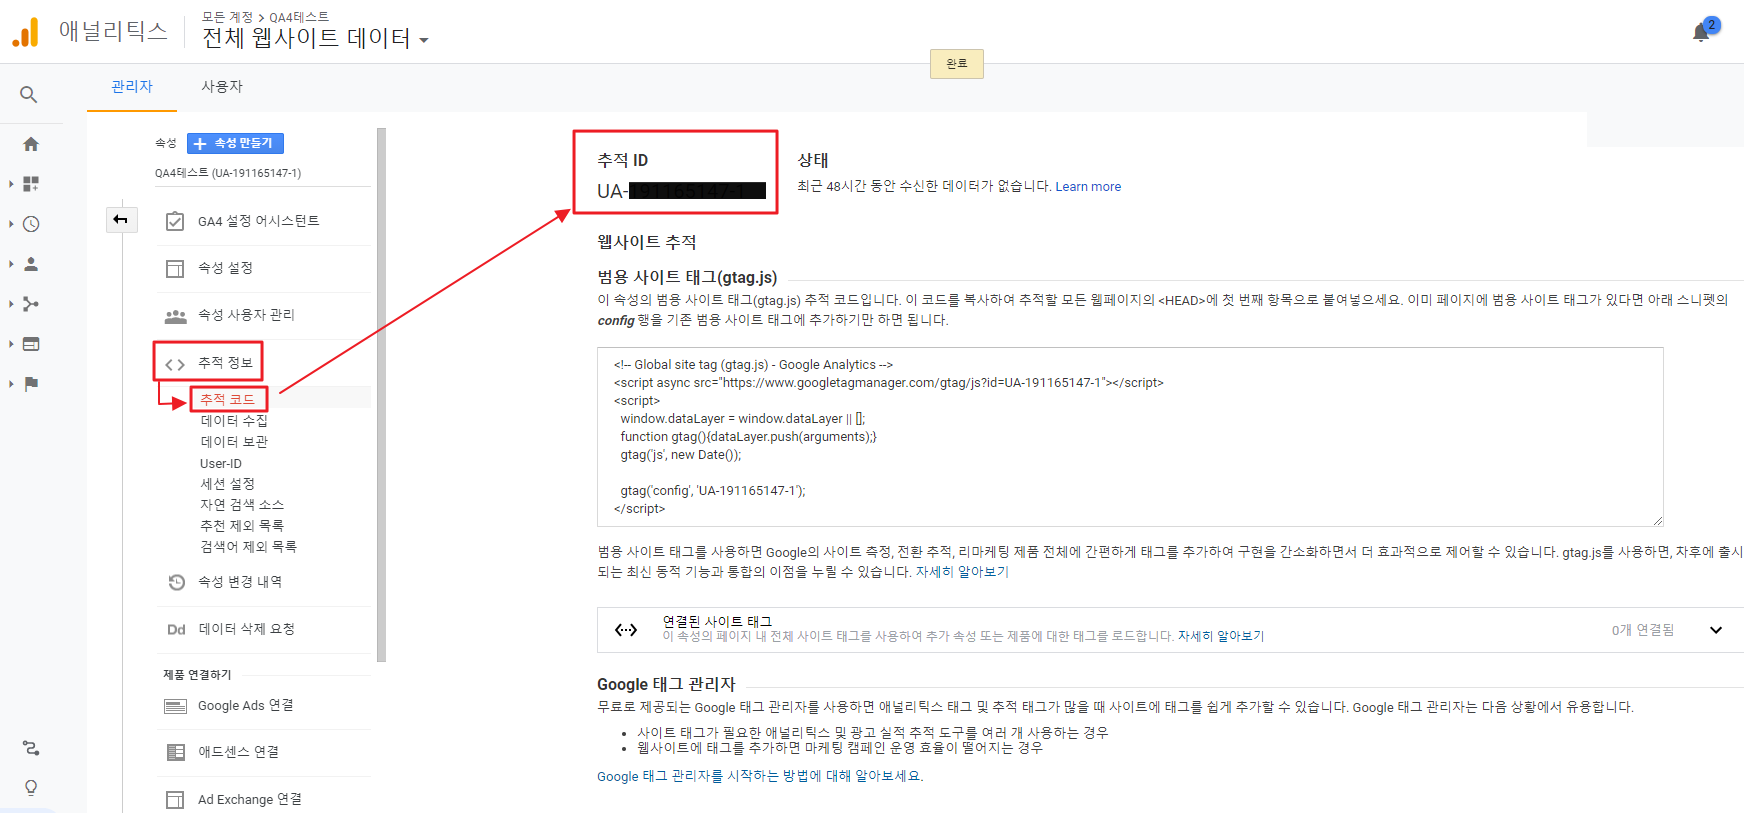Open the Realtime clock icon
Image resolution: width=1744 pixels, height=813 pixels.
pos(31,224)
